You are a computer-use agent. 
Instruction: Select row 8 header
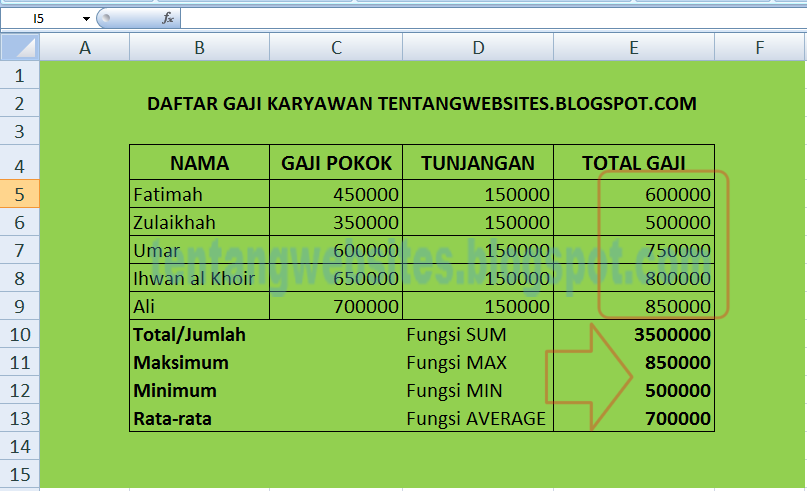(20, 278)
